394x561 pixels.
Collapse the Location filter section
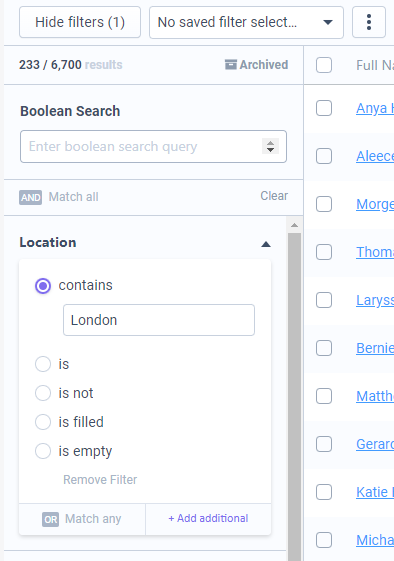[x=266, y=244]
